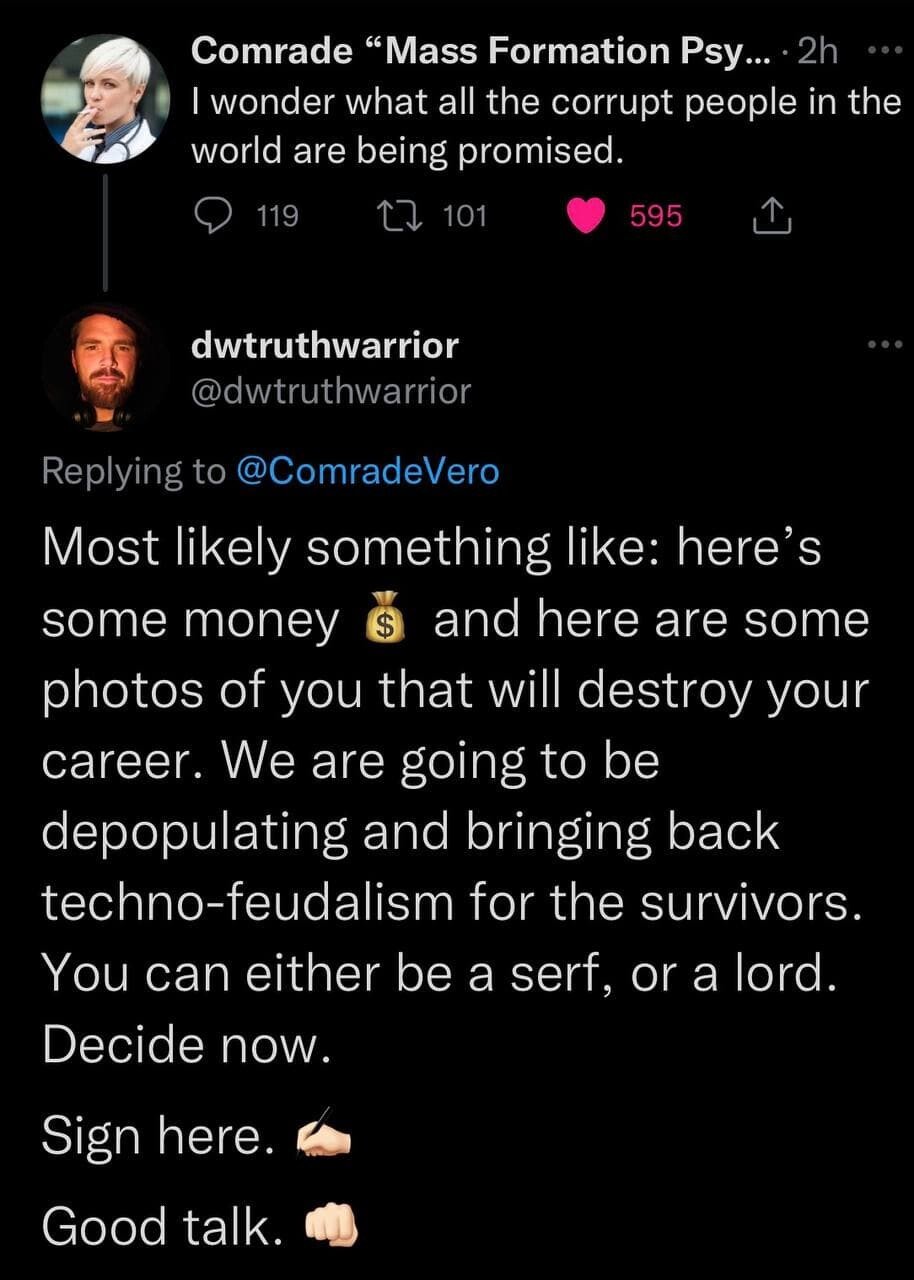The image size is (914, 1280).
Task: Click the gray @dwtruthwarrior handle
Action: point(331,391)
